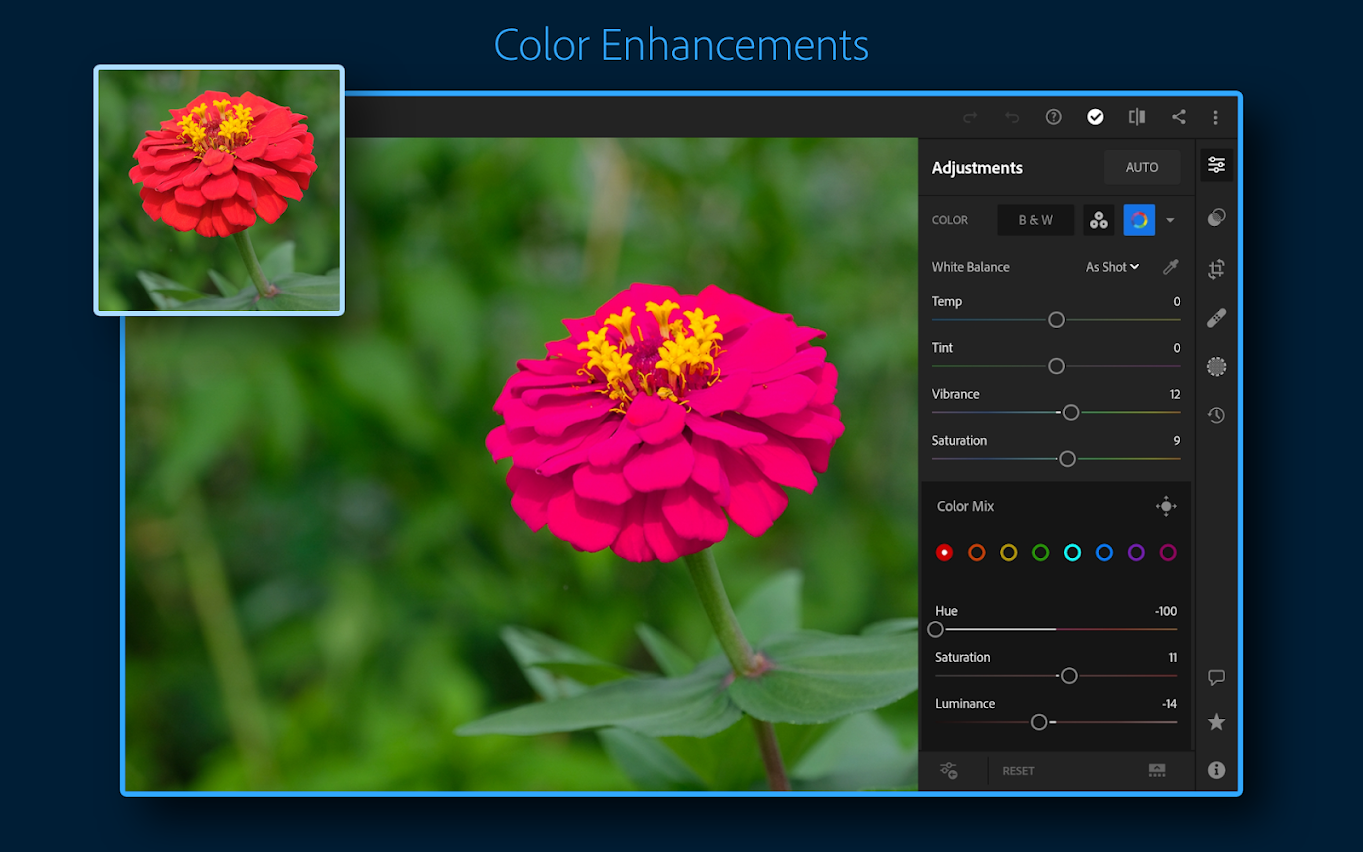This screenshot has height=852, width=1363.
Task: Select the red color swatch in Color Mix
Action: tap(944, 552)
